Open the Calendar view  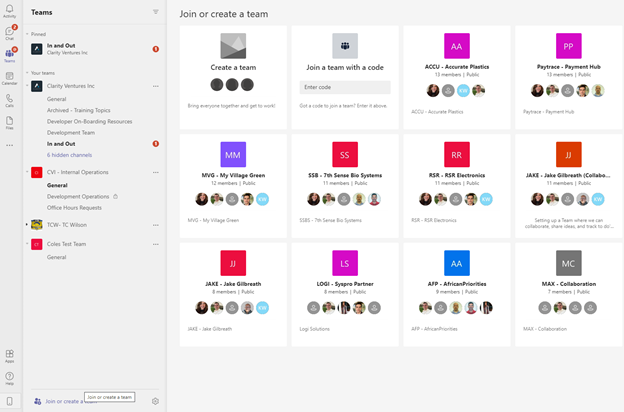[10, 78]
